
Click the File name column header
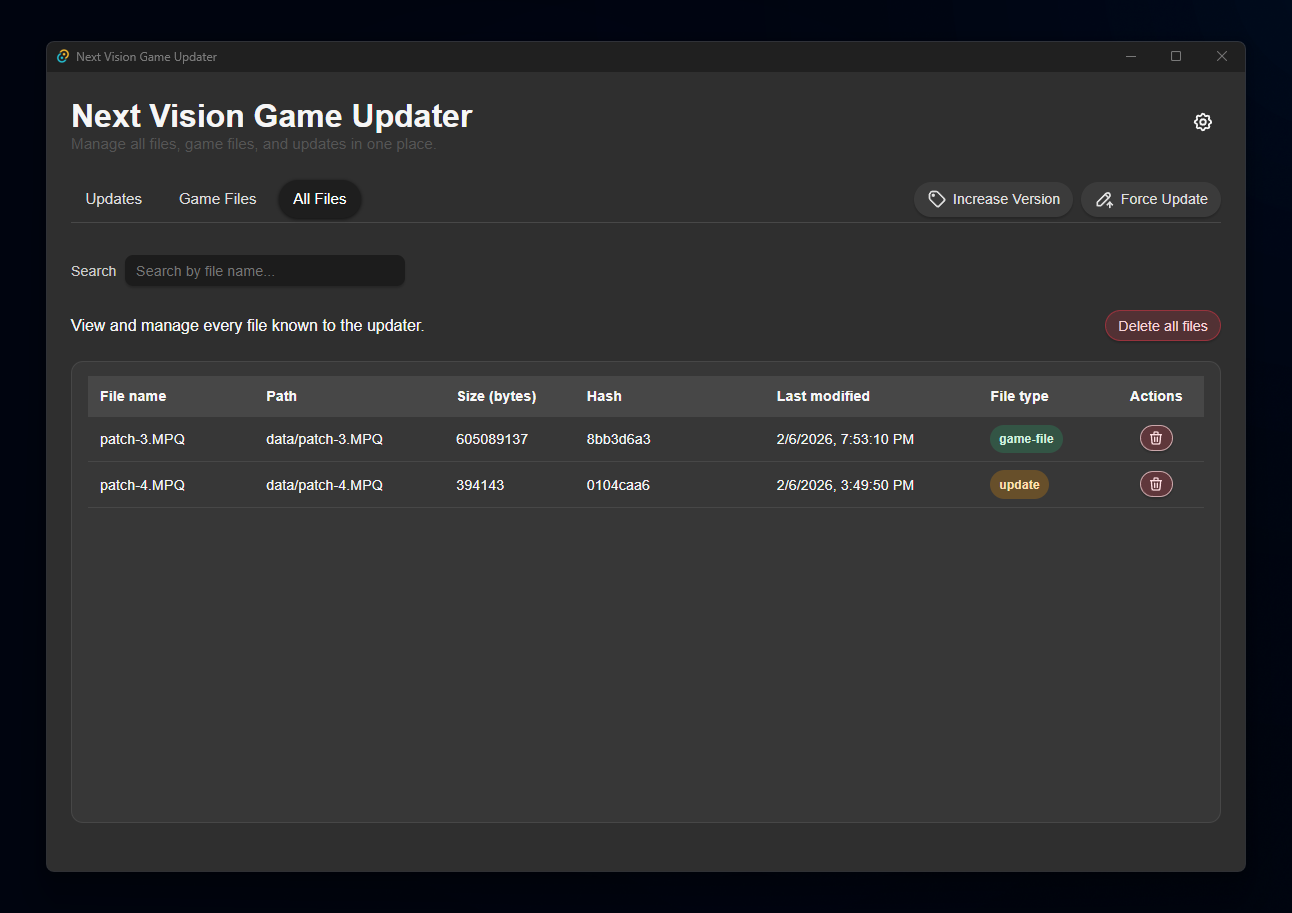(x=133, y=396)
